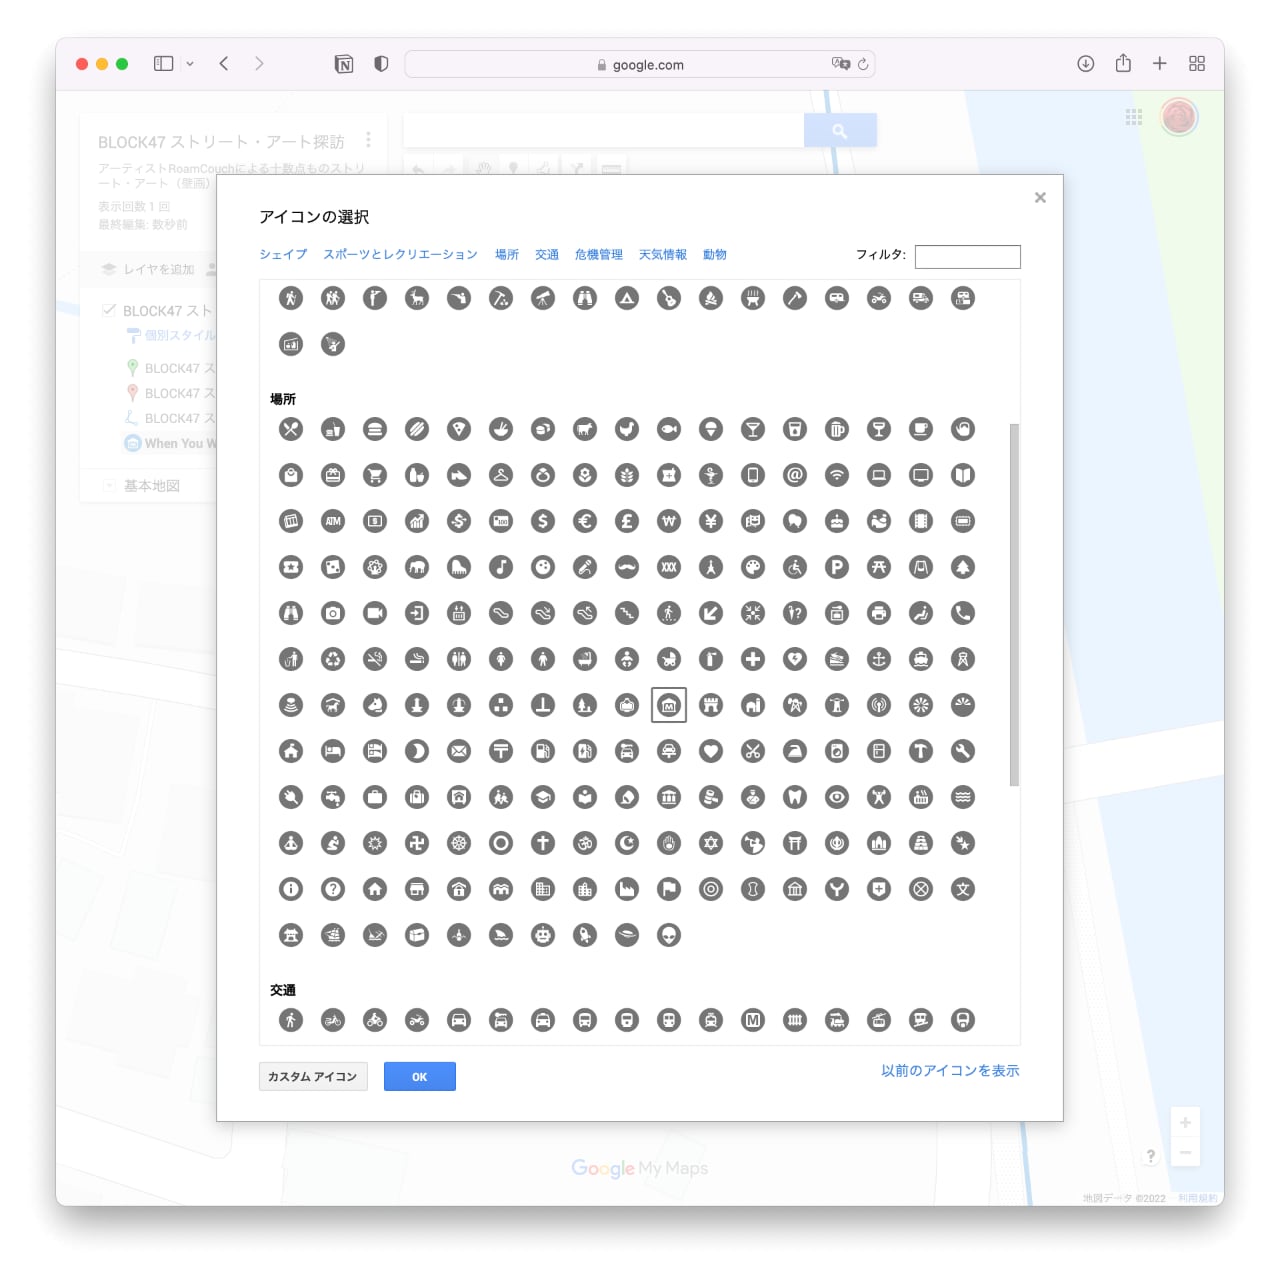Jump to the 天気情報 category
Viewport: 1280px width, 1280px height.
tap(662, 255)
